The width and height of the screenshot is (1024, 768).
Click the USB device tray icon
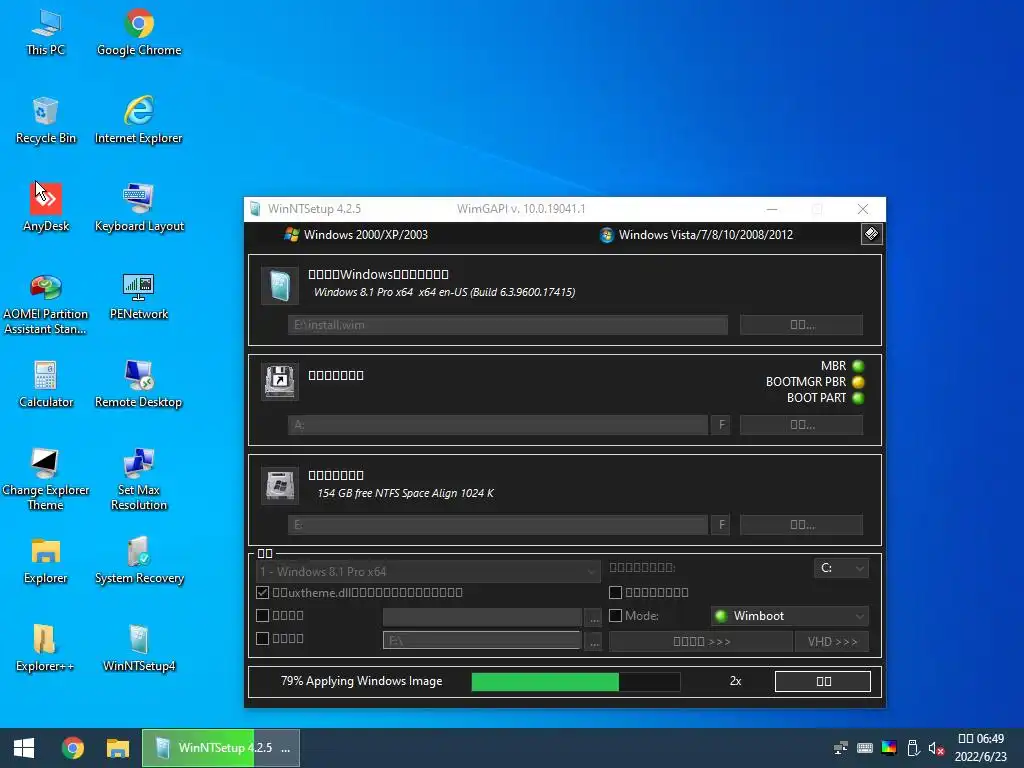913,748
